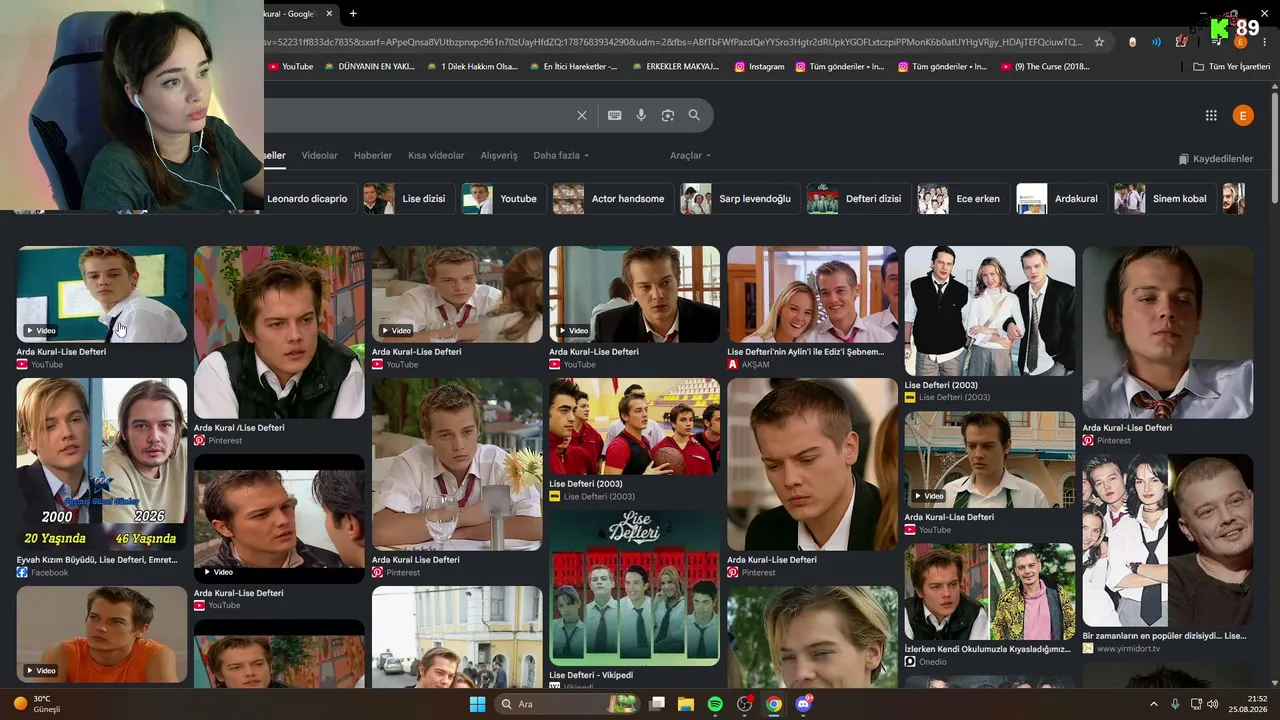
Task: Click the 'Arda Kural /Lise Defteri' Pinterest caption
Action: [x=239, y=428]
